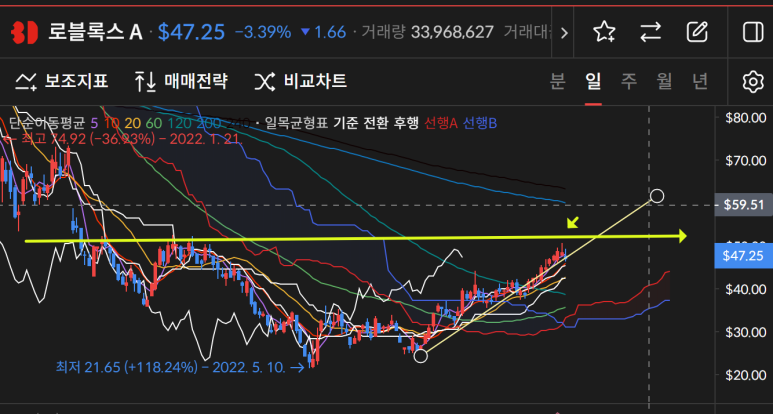Screen dimensions: 773x414
Task: Select the trendline's lower circle handle
Action: [420, 355]
